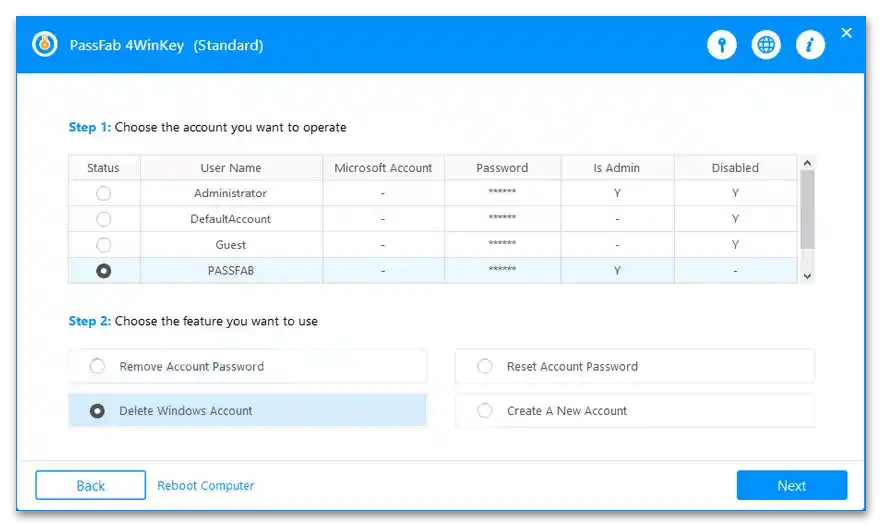Click the Reboot Computer link
882x527 pixels.
(206, 485)
